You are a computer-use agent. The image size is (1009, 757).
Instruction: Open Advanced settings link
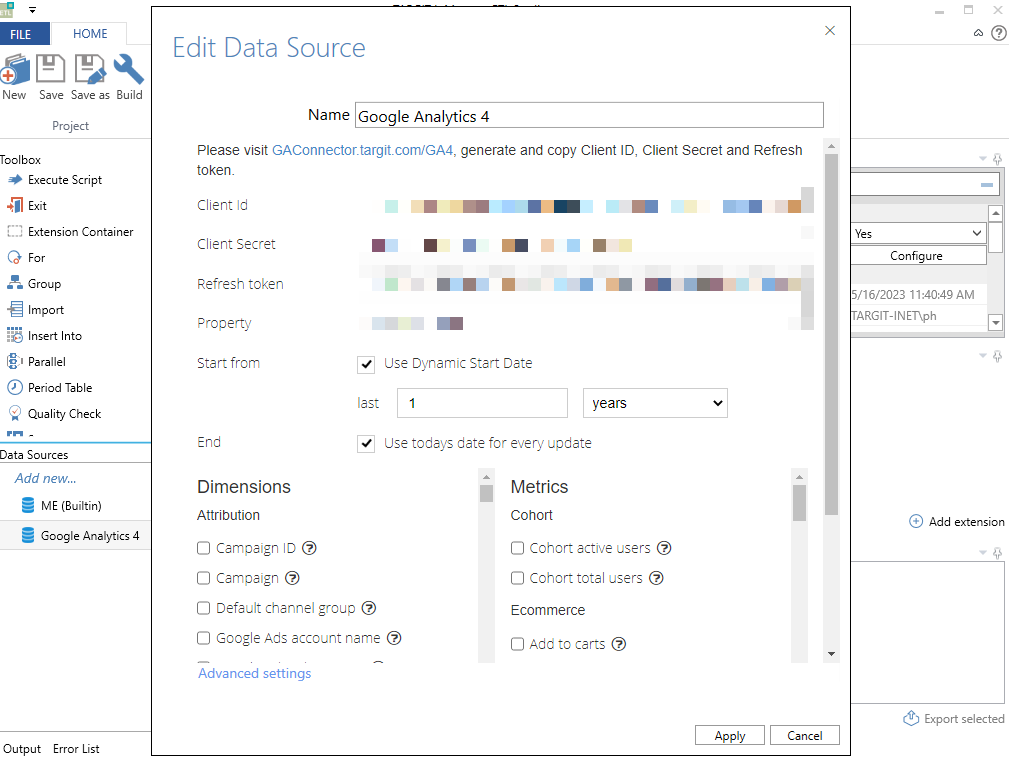254,673
